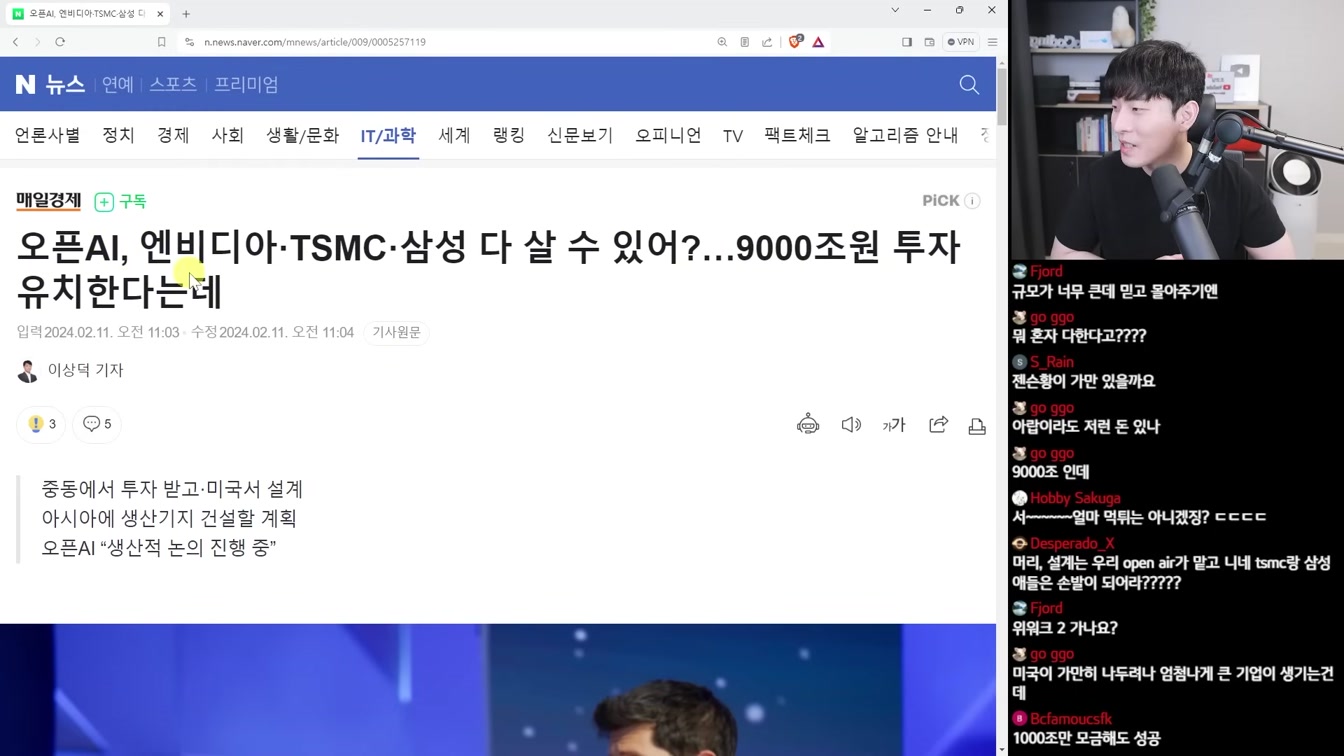This screenshot has width=1344, height=756.
Task: Select the 정치 tab
Action: (118, 135)
